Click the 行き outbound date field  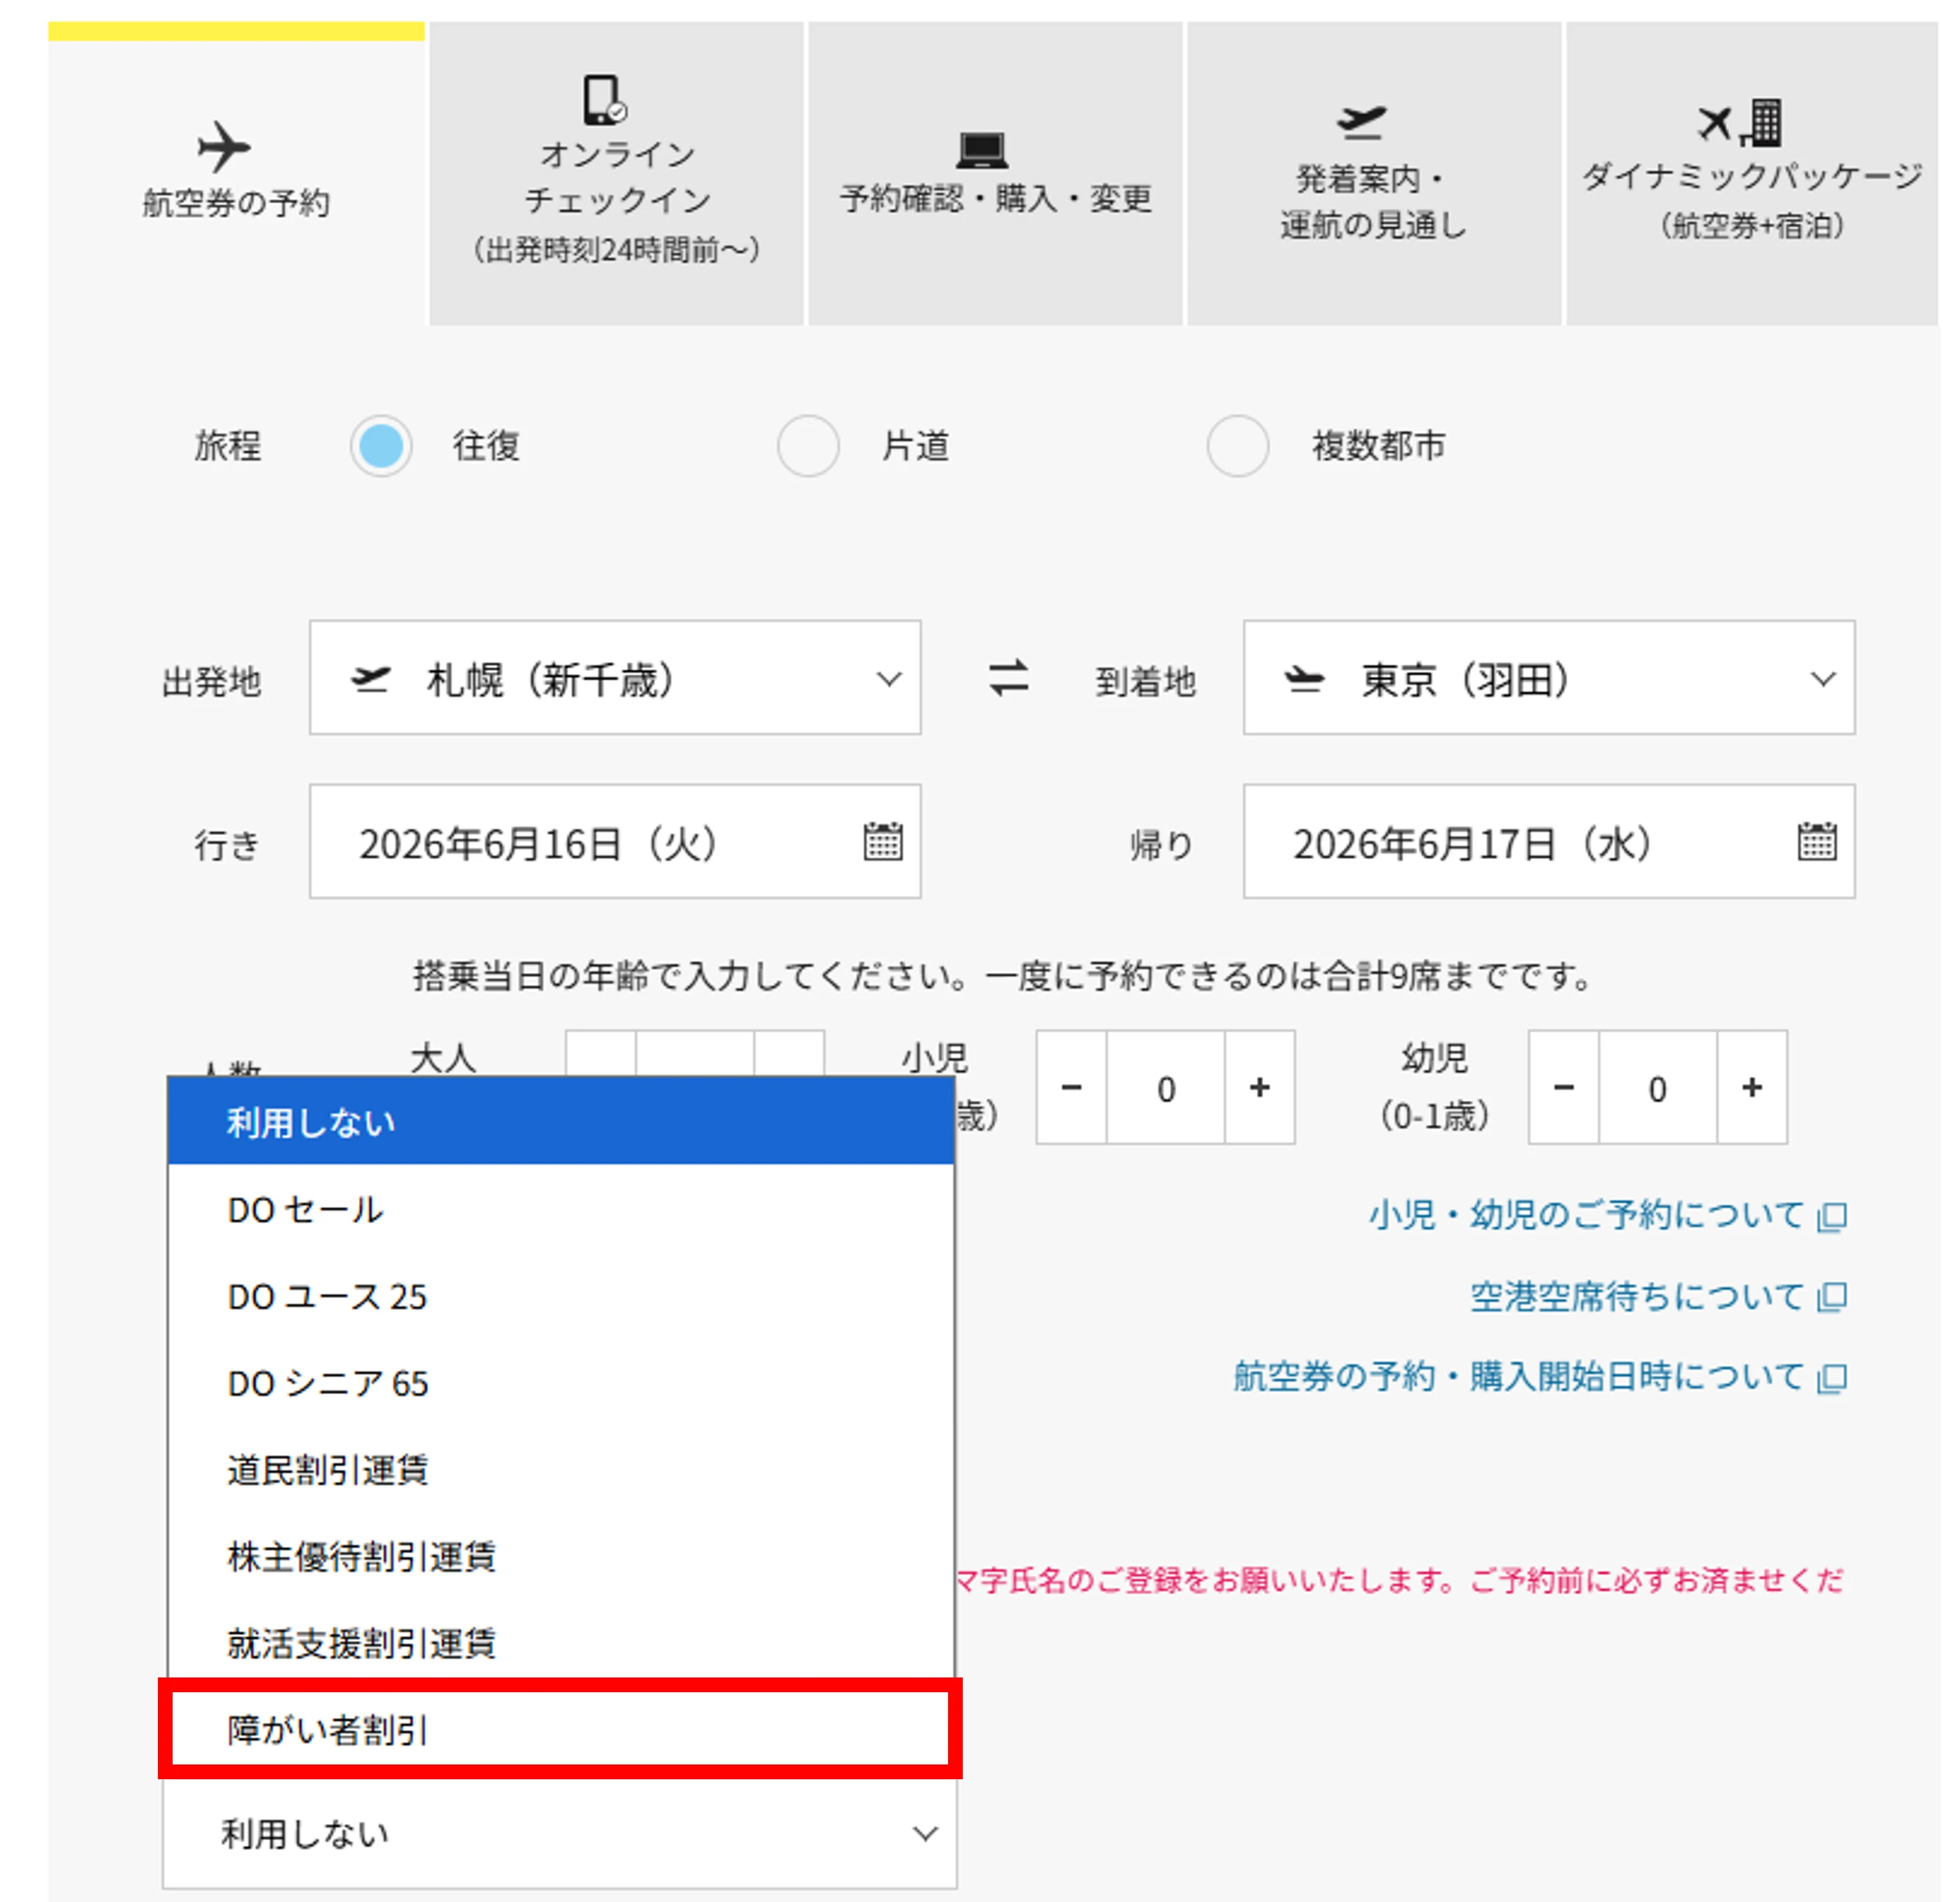point(615,842)
